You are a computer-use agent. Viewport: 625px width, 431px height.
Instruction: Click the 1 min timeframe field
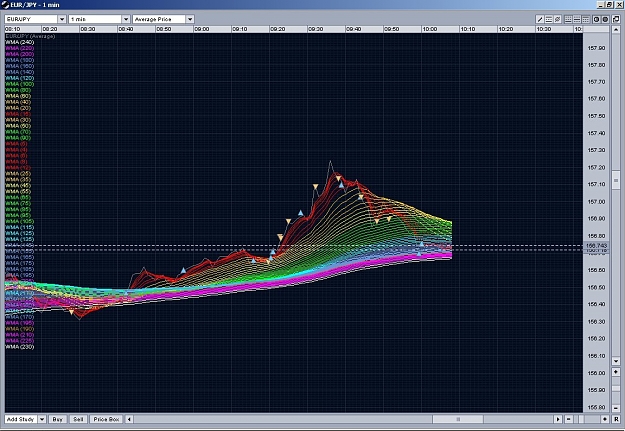click(95, 19)
